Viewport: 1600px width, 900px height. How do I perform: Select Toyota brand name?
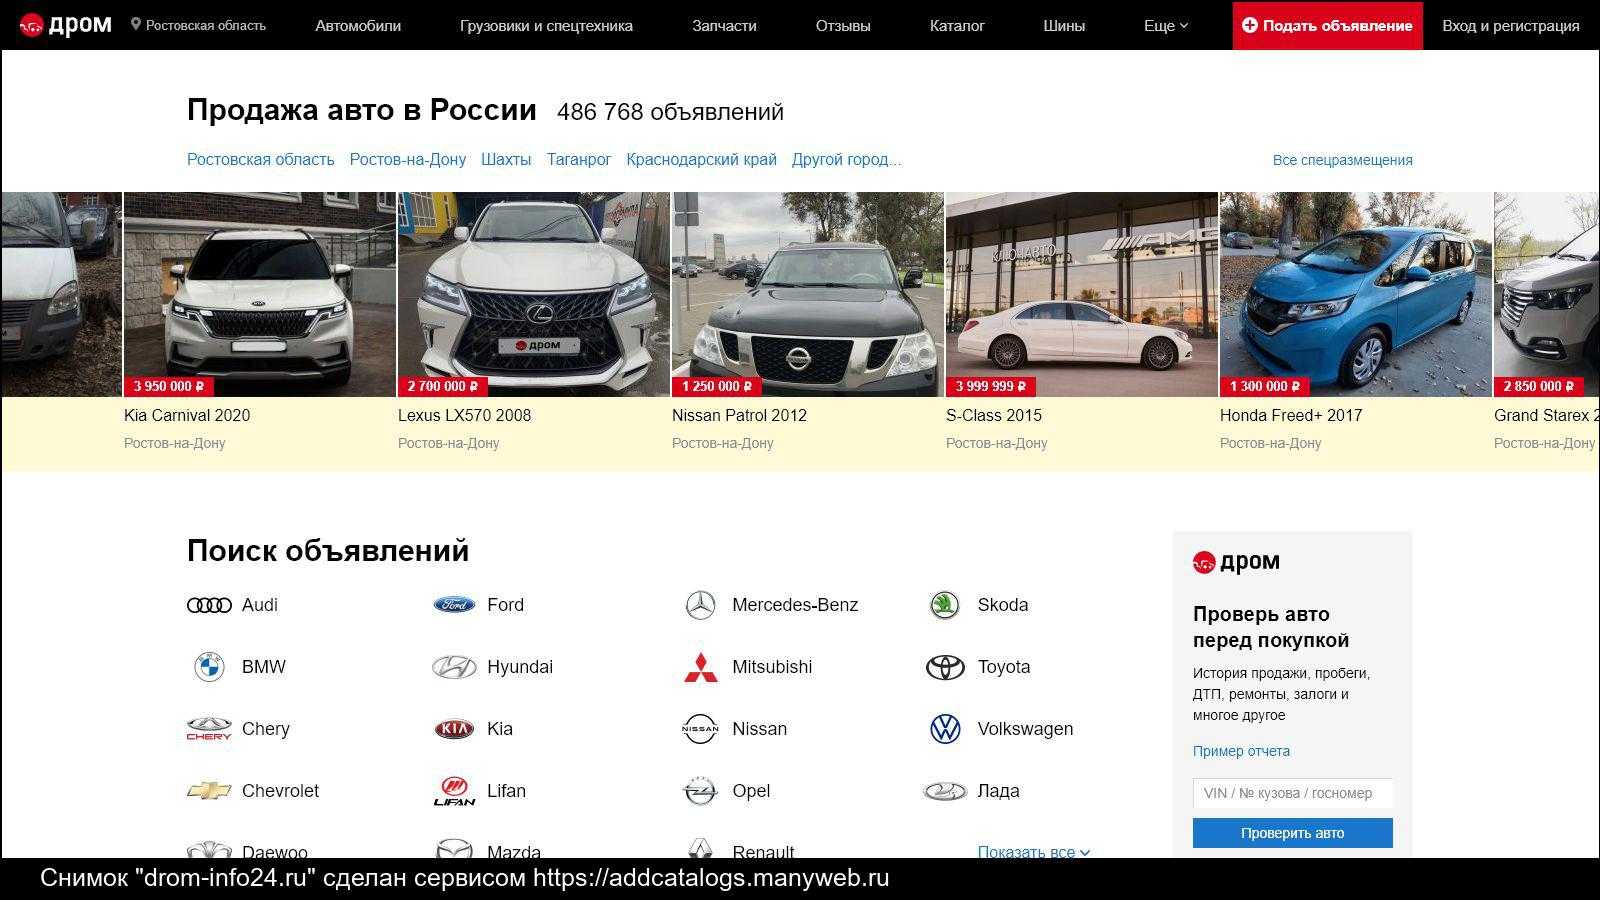[1004, 667]
